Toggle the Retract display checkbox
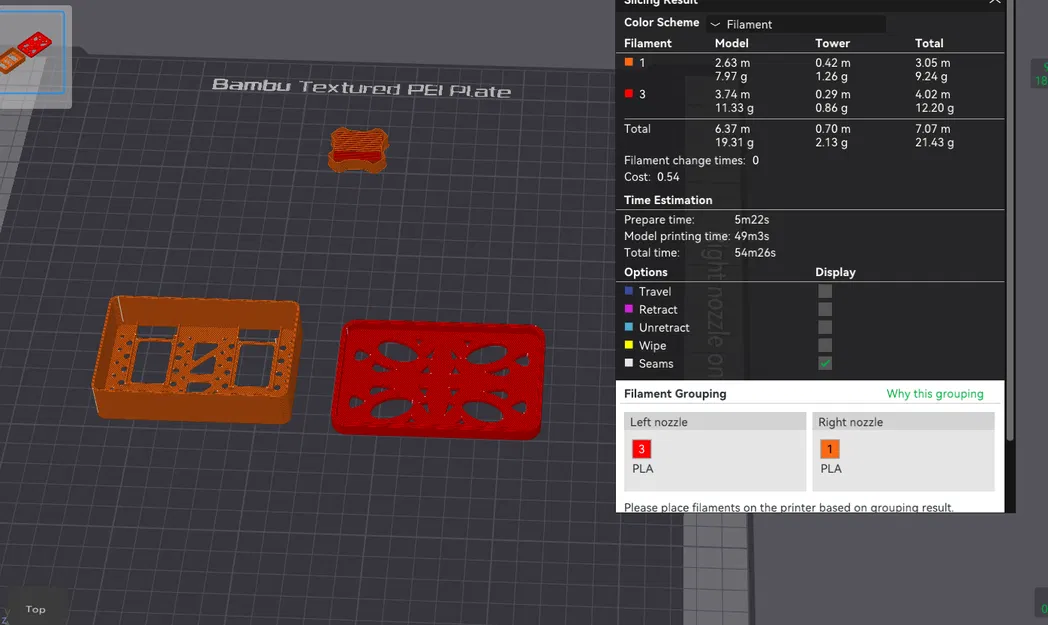Viewport: 1048px width, 625px height. coord(825,309)
